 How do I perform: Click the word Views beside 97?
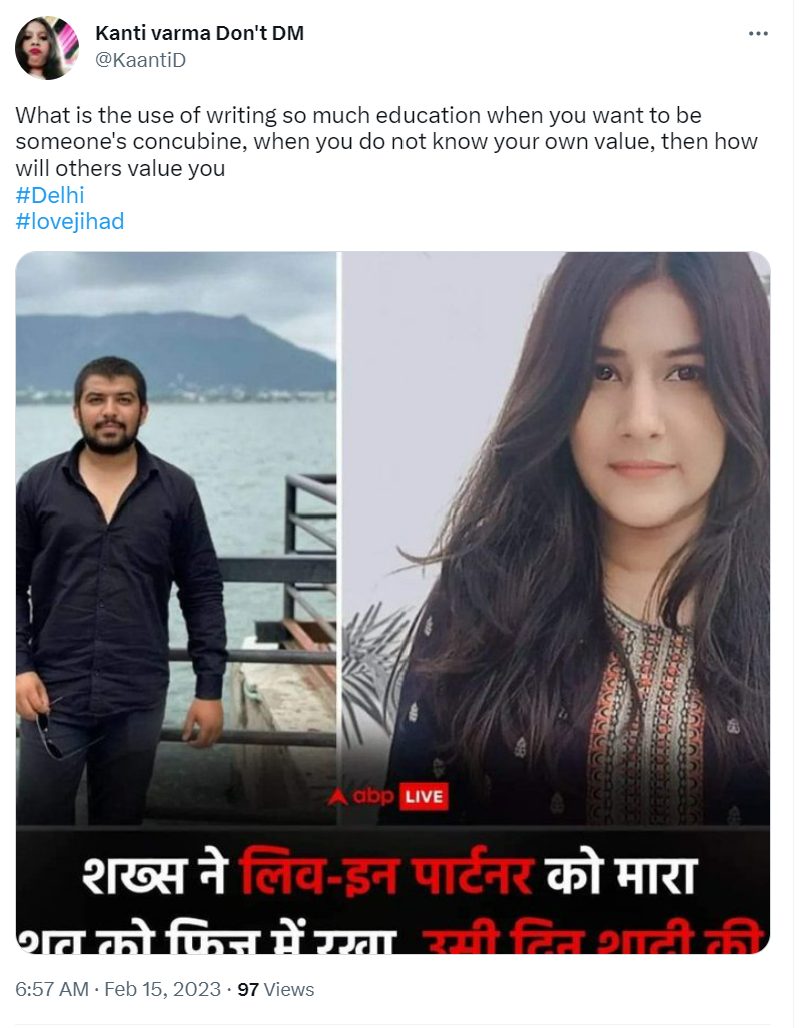[289, 989]
